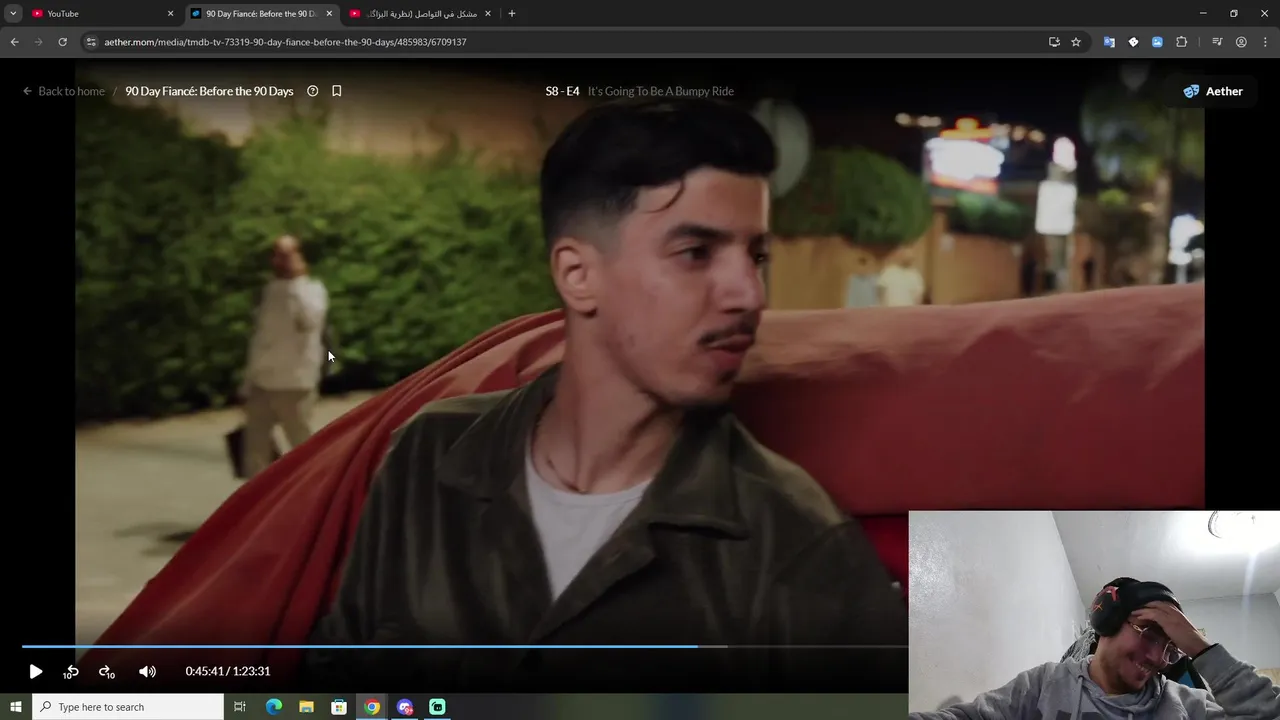
Task: Reload the current page
Action: [62, 42]
